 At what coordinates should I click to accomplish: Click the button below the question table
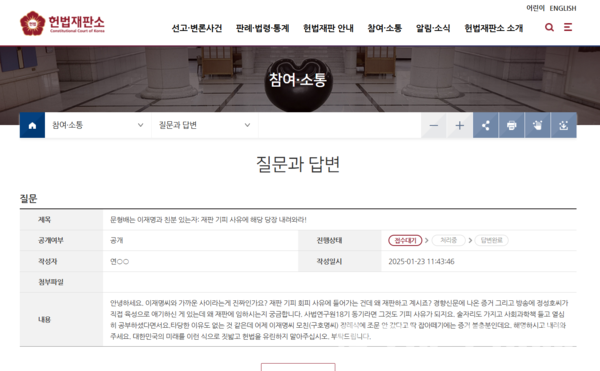point(298,367)
